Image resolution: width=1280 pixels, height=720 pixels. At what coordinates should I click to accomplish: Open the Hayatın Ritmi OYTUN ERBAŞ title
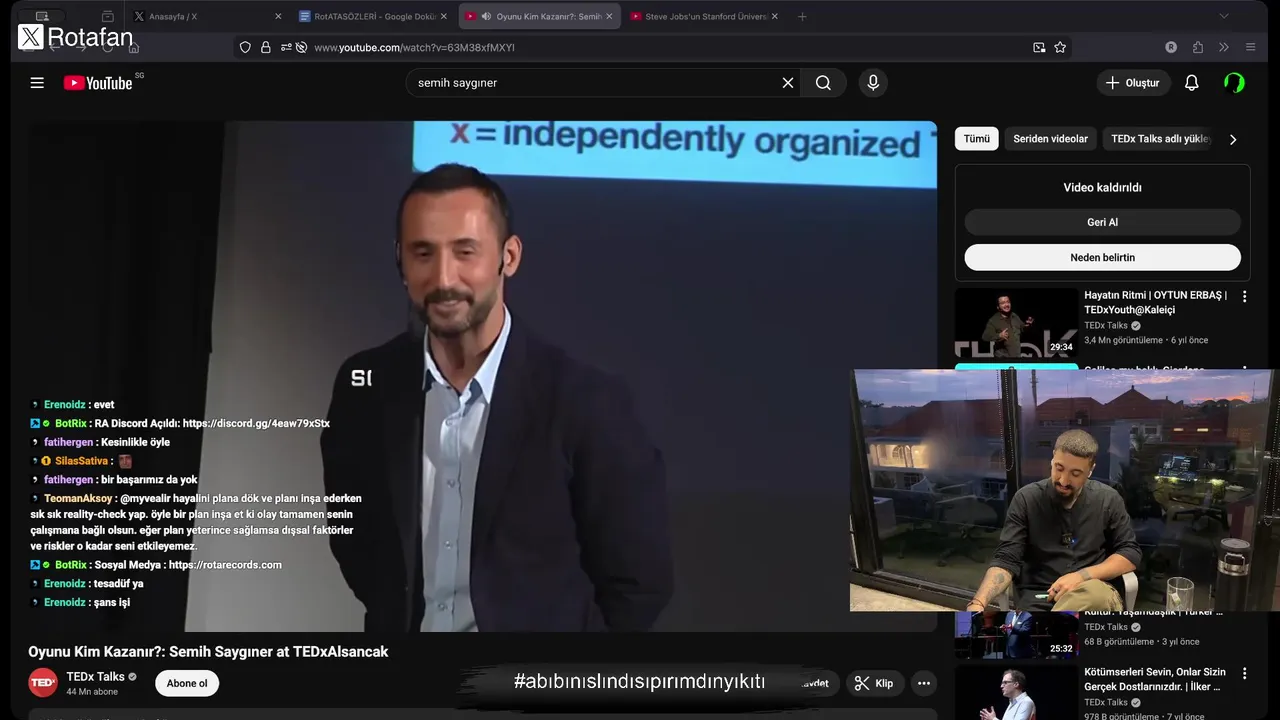pos(1155,302)
